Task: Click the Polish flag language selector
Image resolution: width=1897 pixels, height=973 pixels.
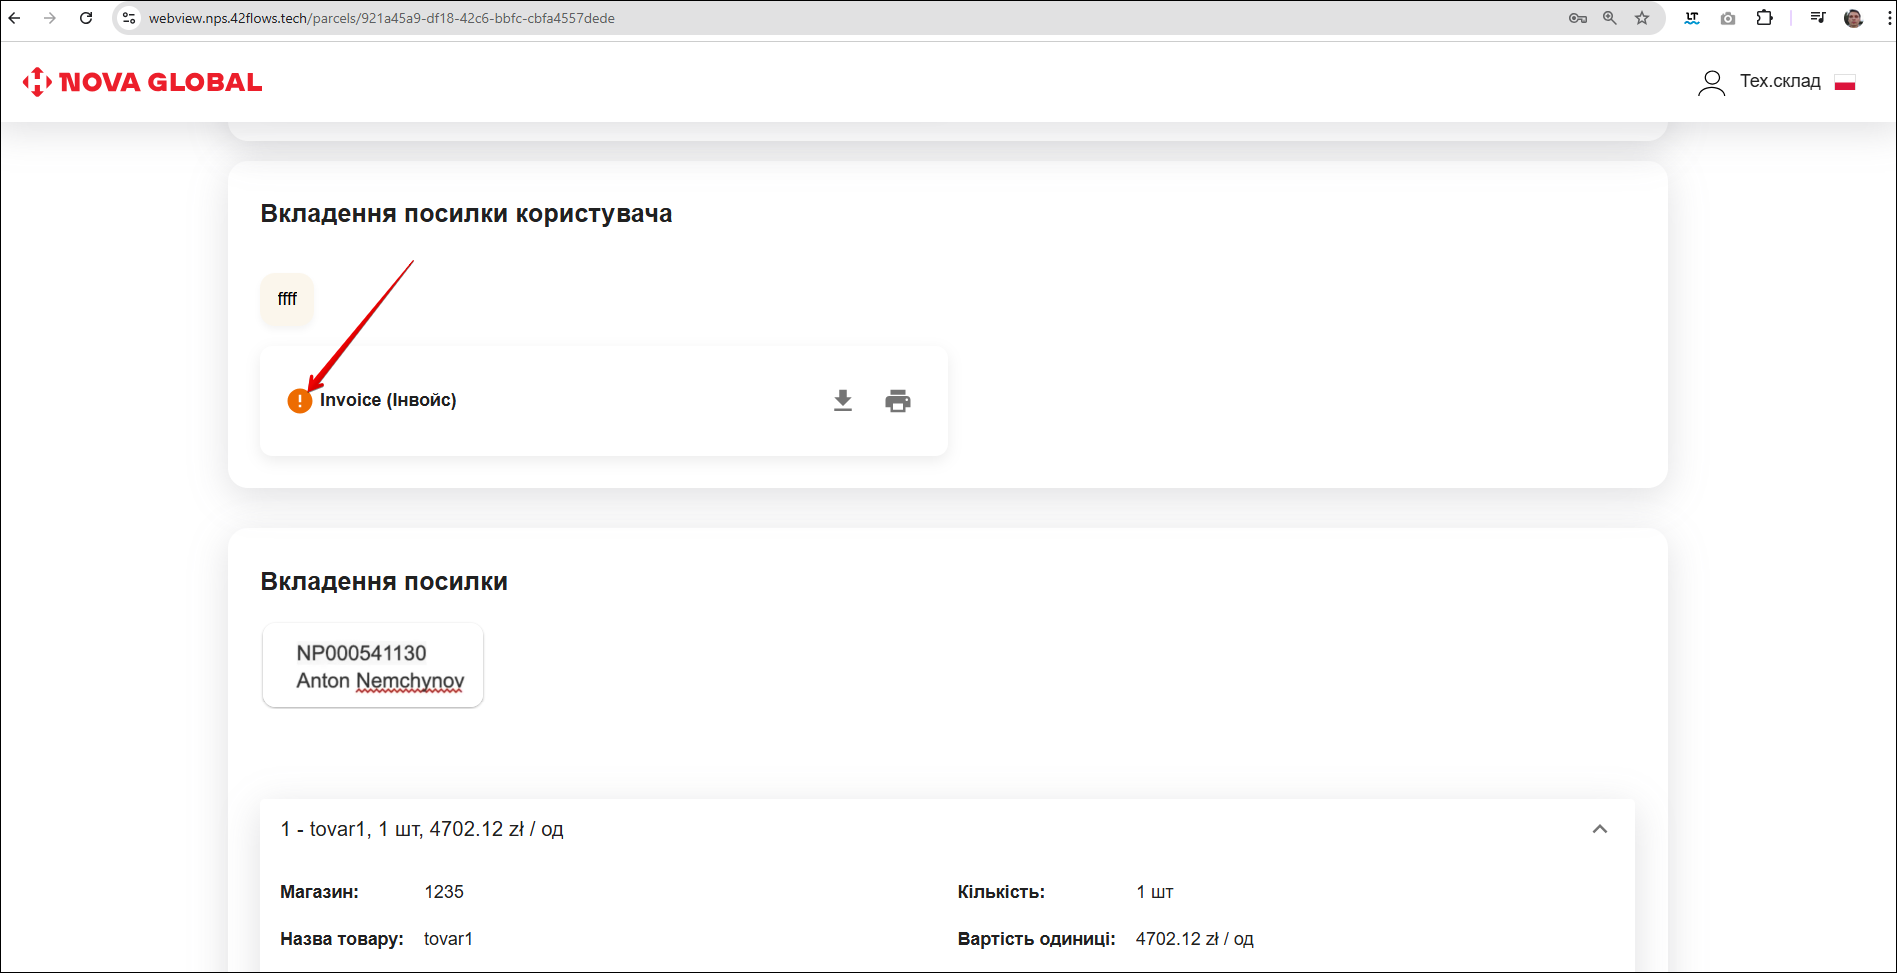Action: click(1845, 83)
